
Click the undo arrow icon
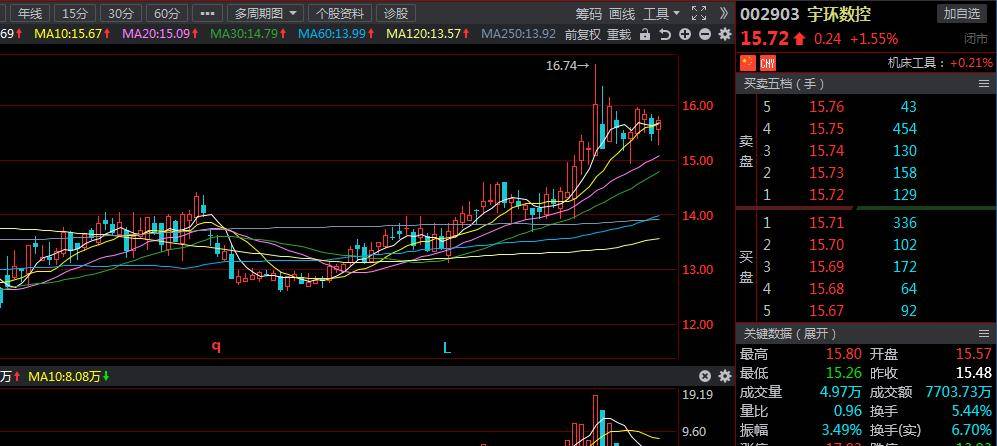tap(665, 35)
